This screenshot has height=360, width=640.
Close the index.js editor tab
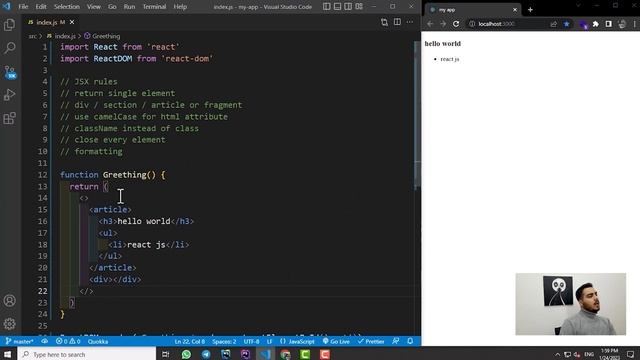pos(72,22)
